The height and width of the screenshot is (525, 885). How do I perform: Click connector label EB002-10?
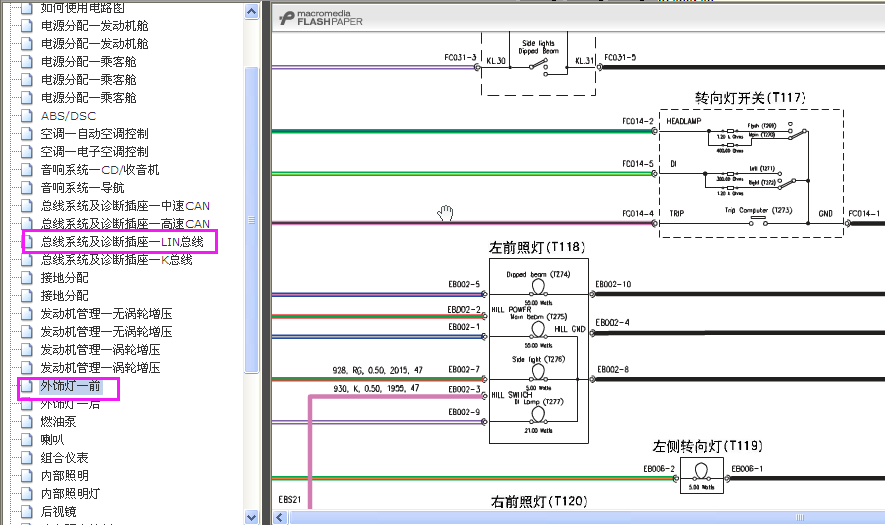click(613, 285)
